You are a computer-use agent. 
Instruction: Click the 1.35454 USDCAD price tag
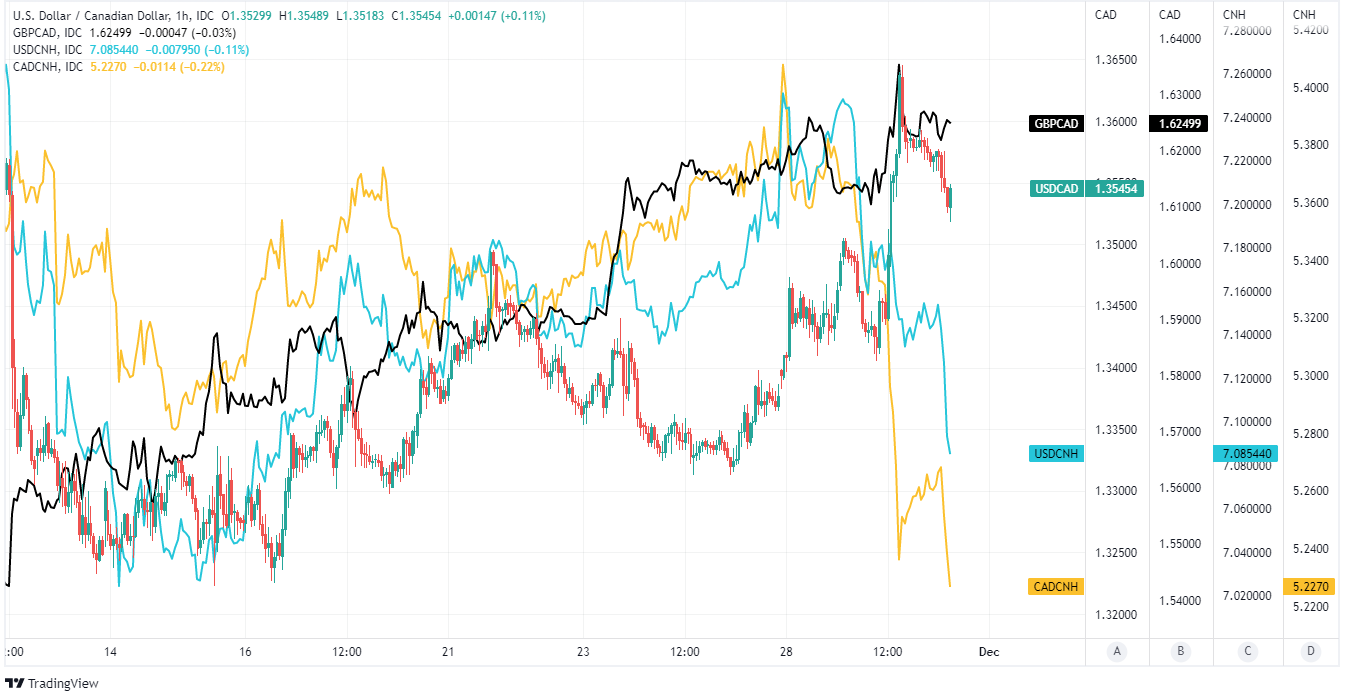click(1117, 188)
